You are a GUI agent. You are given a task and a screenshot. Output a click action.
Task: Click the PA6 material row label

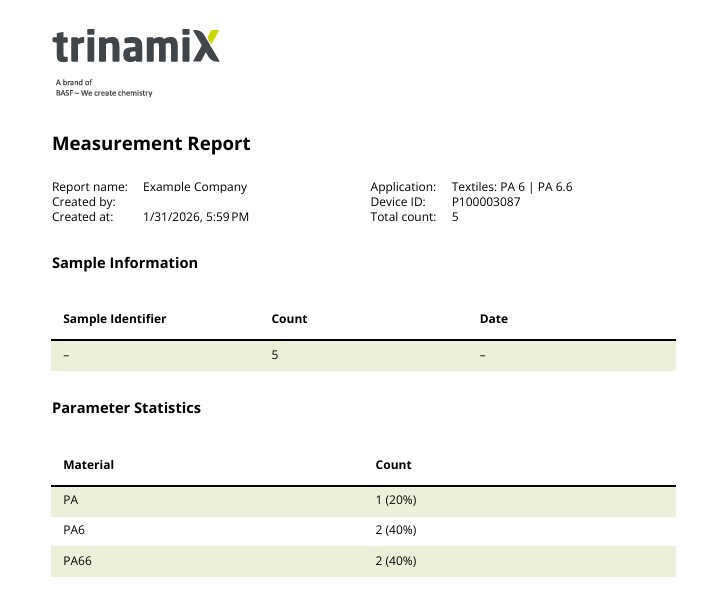(74, 530)
